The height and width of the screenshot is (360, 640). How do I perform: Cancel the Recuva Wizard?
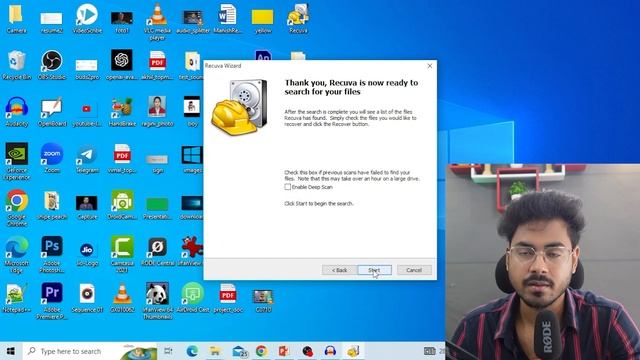(x=414, y=270)
